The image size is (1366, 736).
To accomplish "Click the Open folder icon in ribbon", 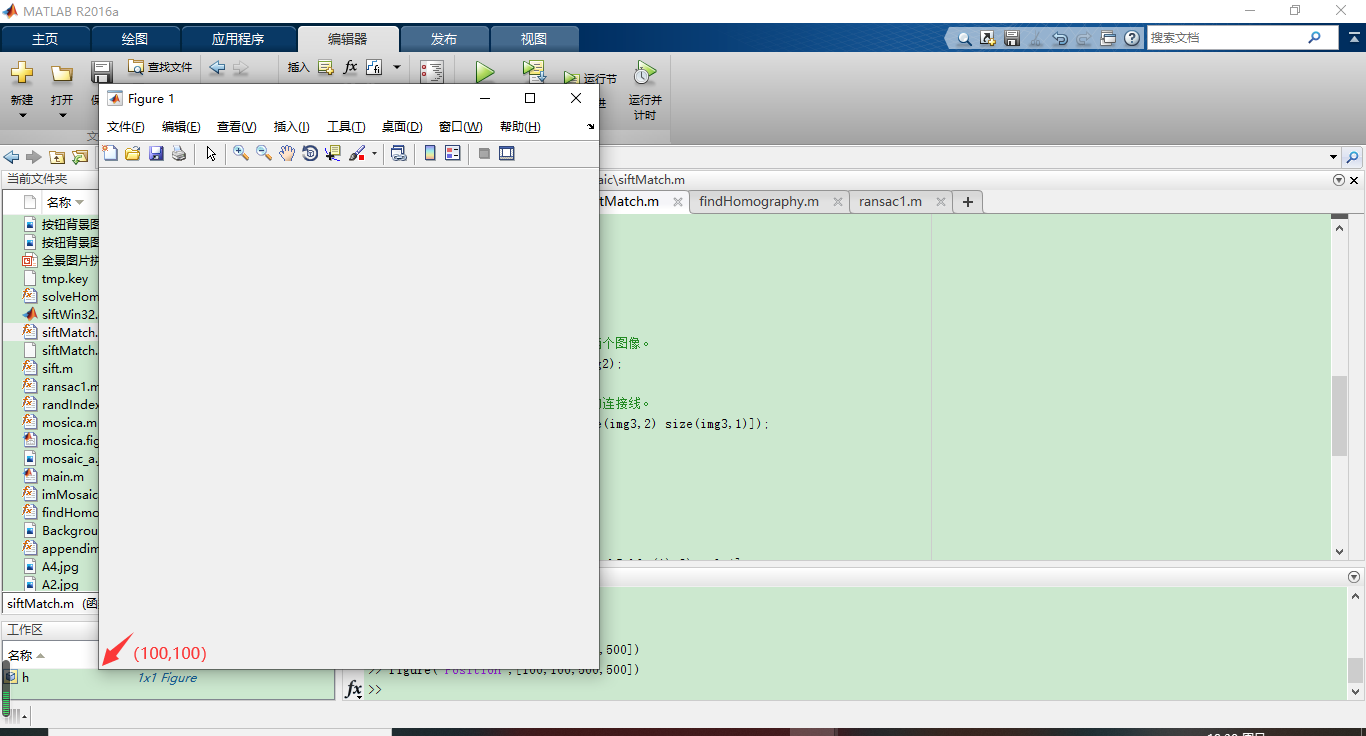I will click(x=62, y=73).
